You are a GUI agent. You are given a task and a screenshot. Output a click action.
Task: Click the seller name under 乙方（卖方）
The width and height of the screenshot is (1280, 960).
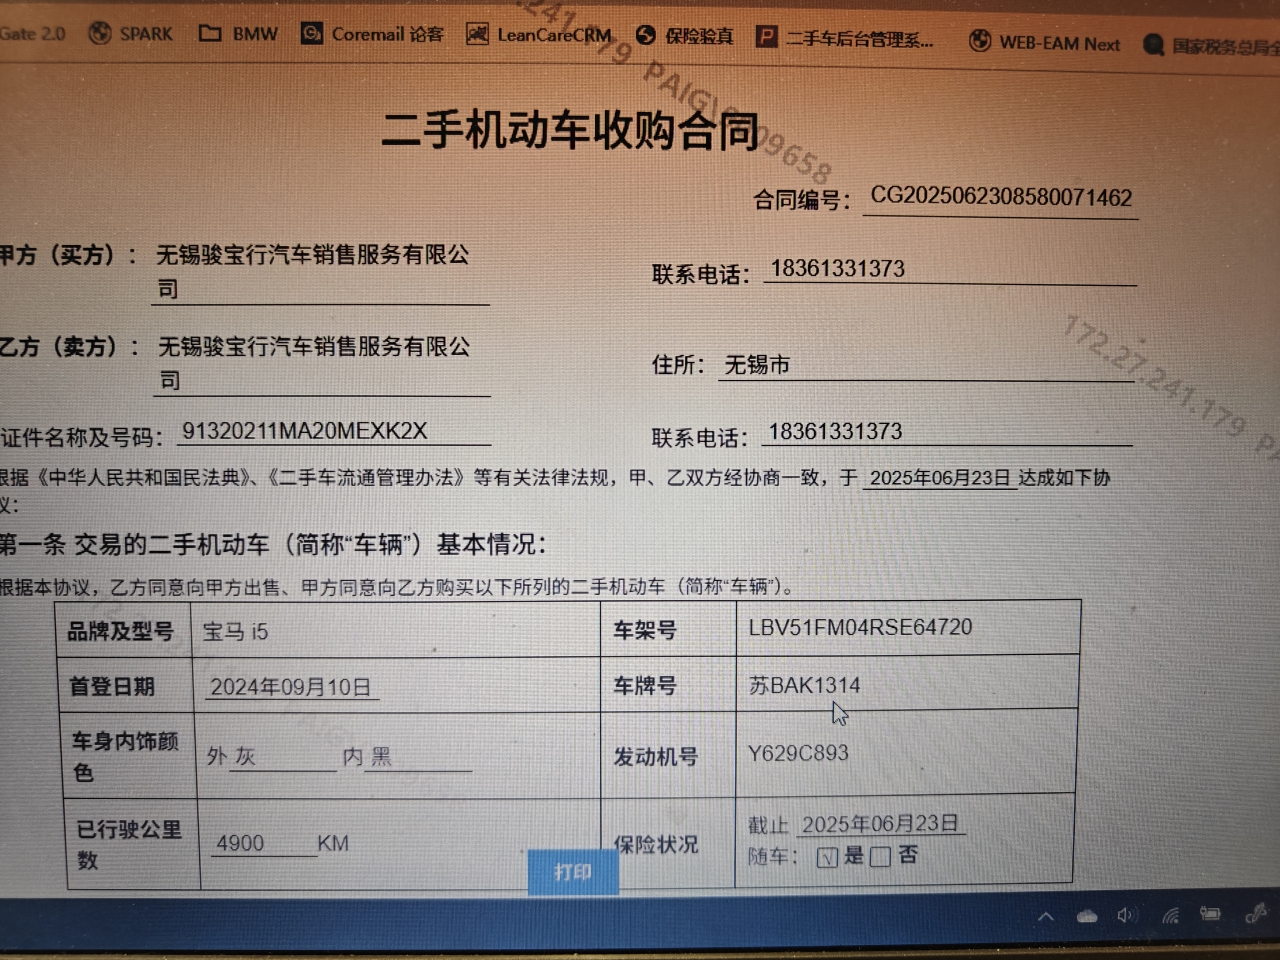(x=314, y=363)
